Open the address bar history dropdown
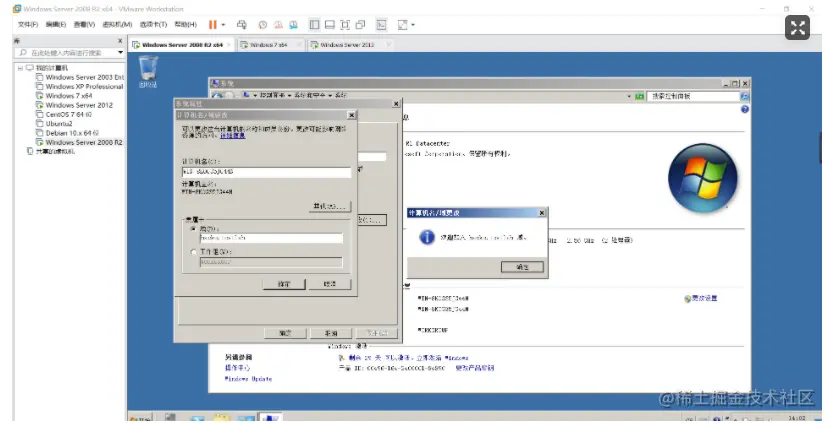This screenshot has height=423, width=830. point(629,96)
